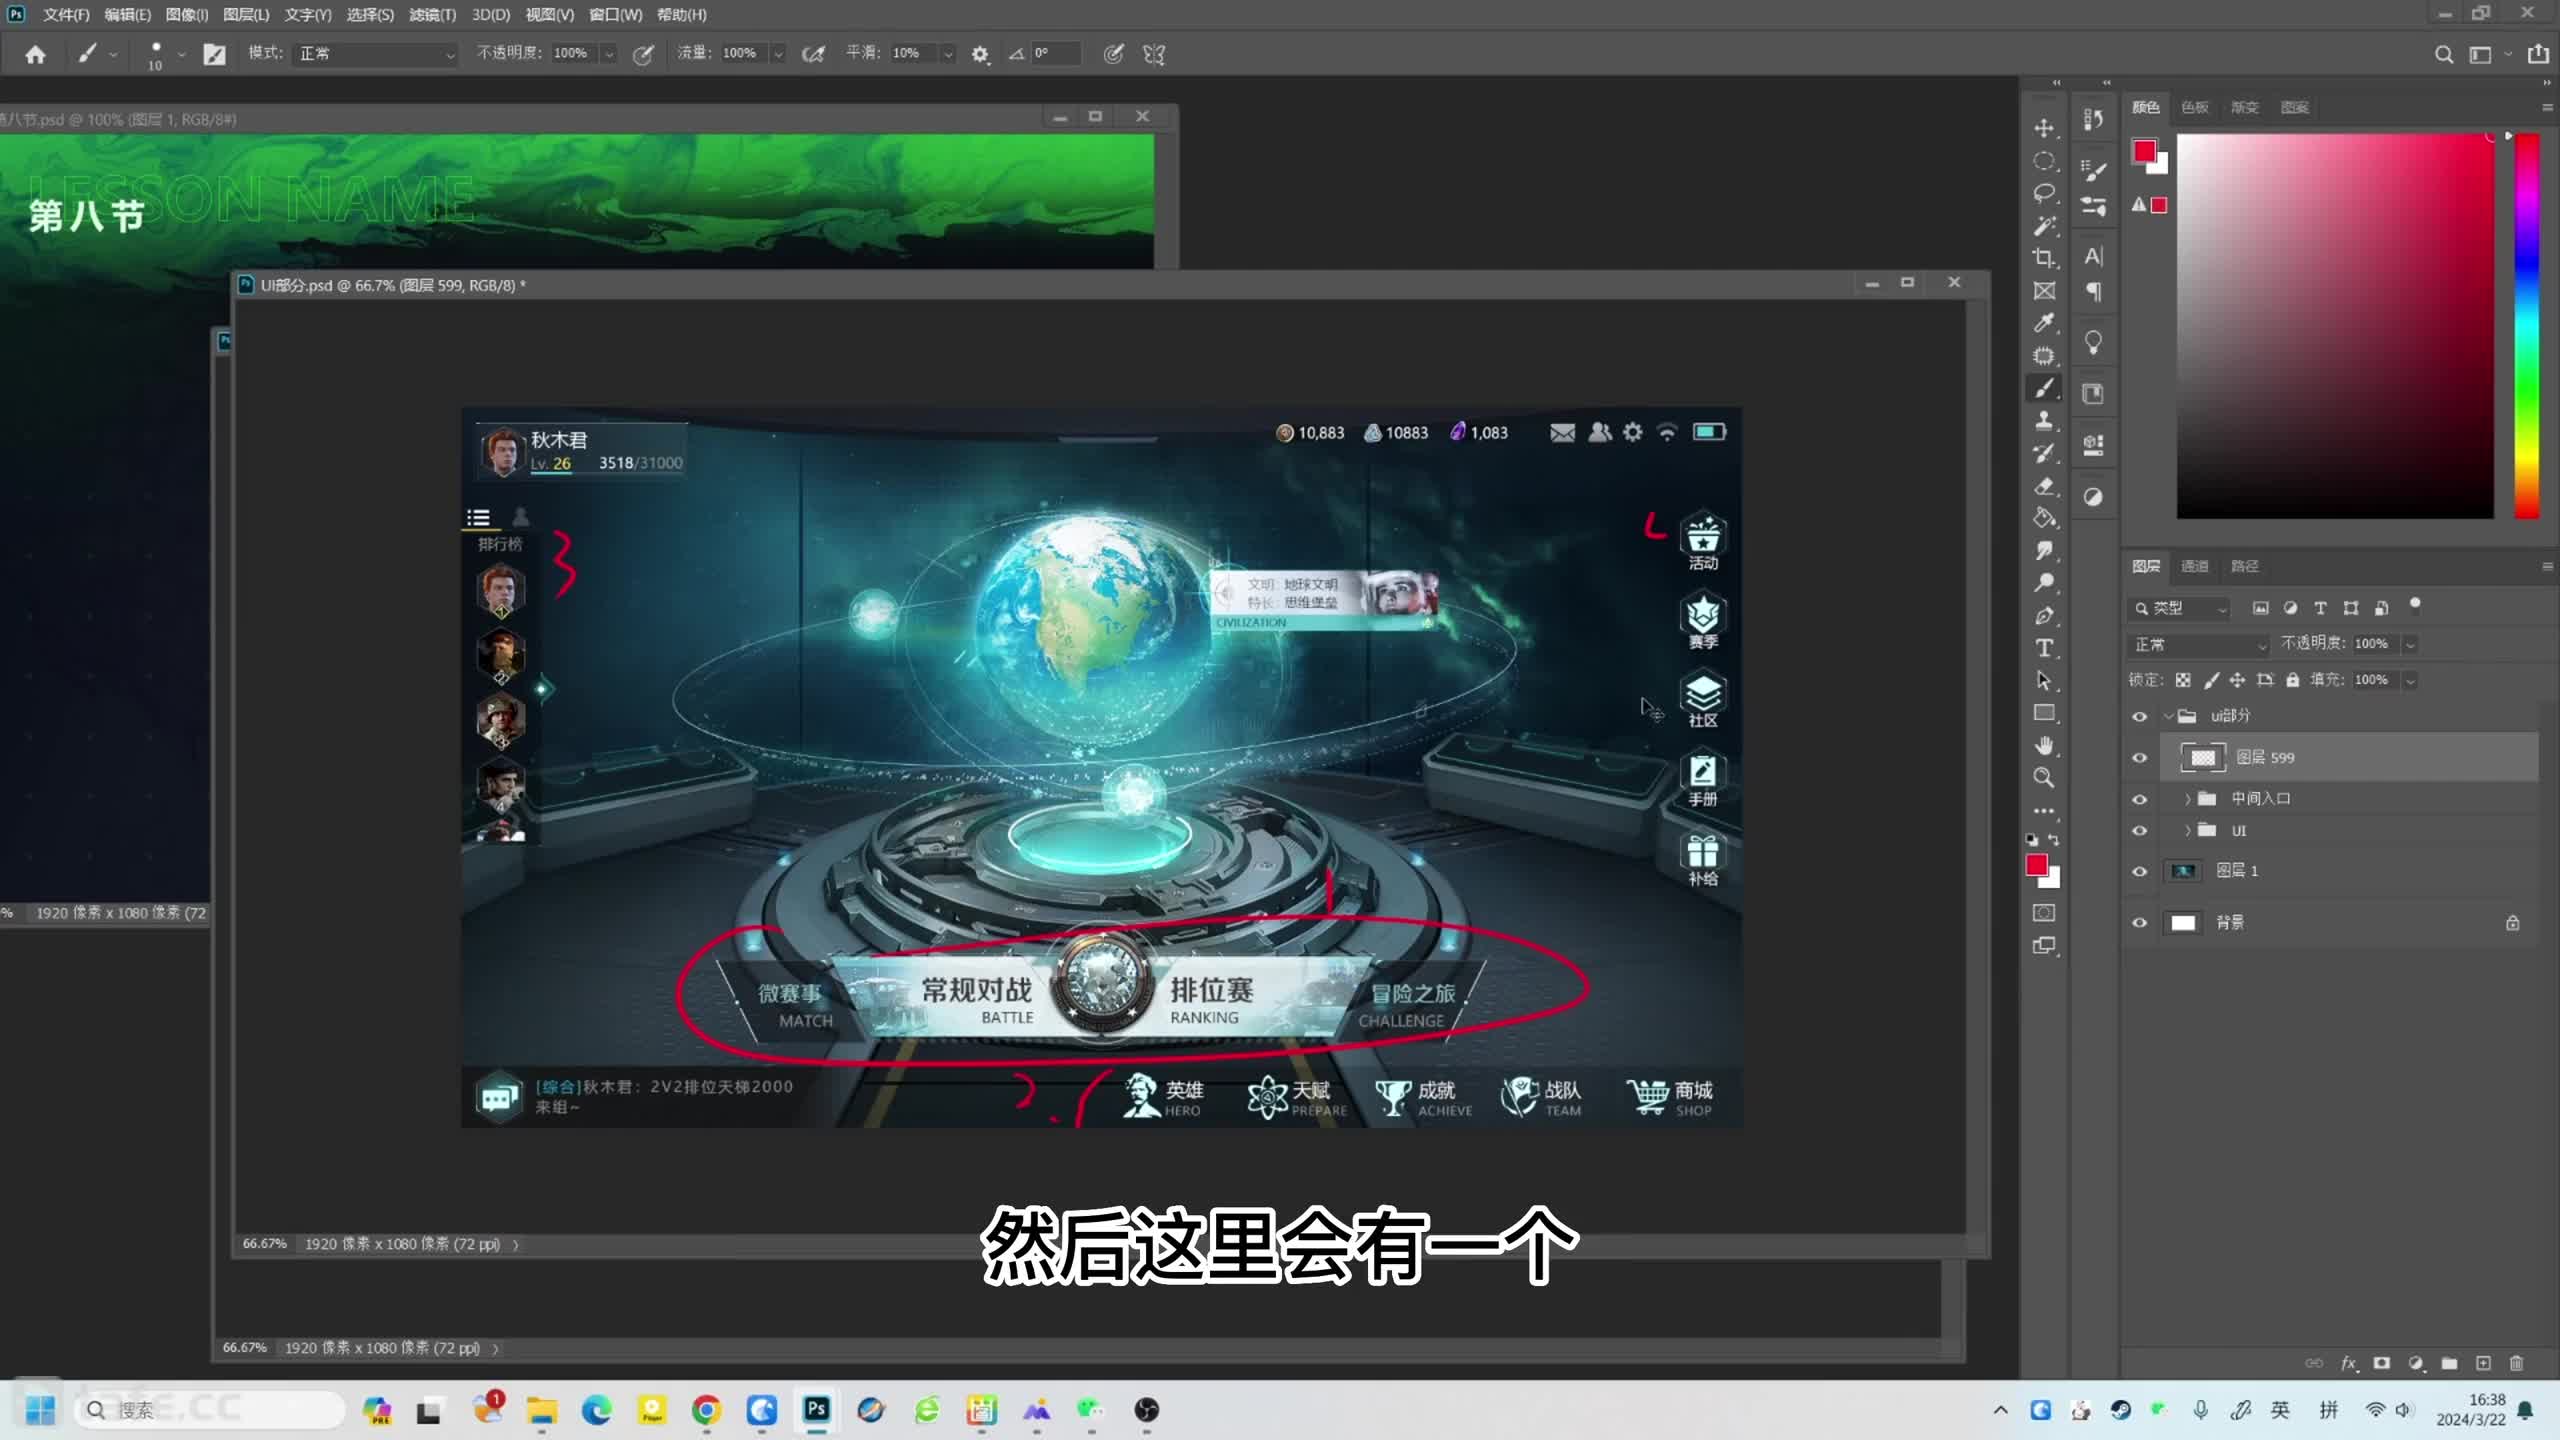Expand the UI group in Layers

point(2188,831)
